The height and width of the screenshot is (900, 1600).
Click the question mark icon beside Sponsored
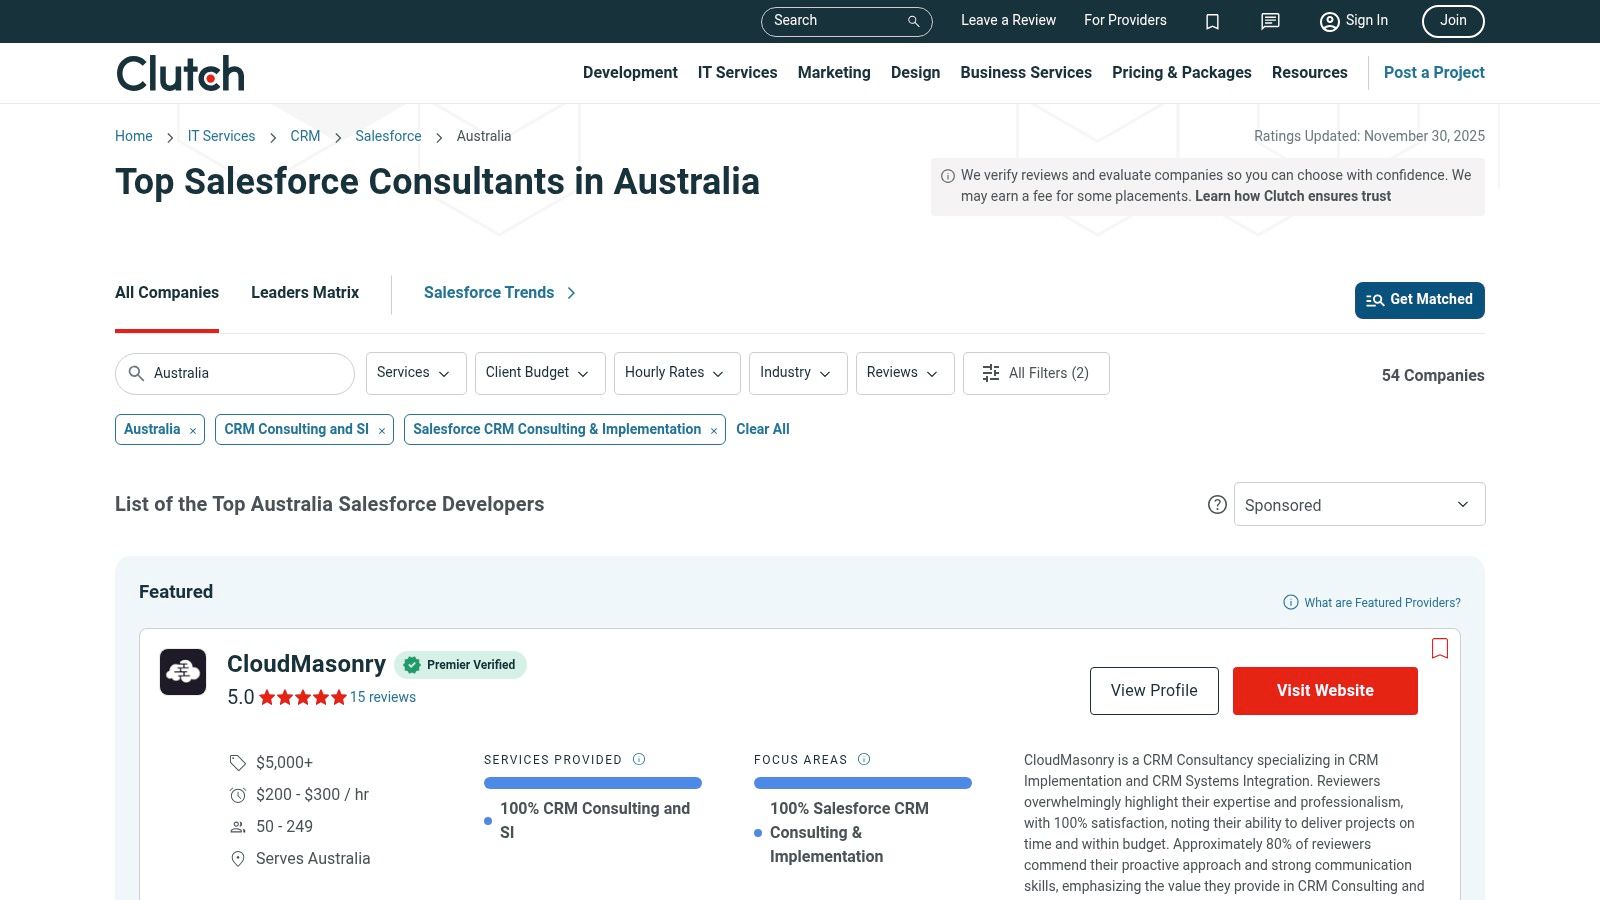click(1217, 505)
